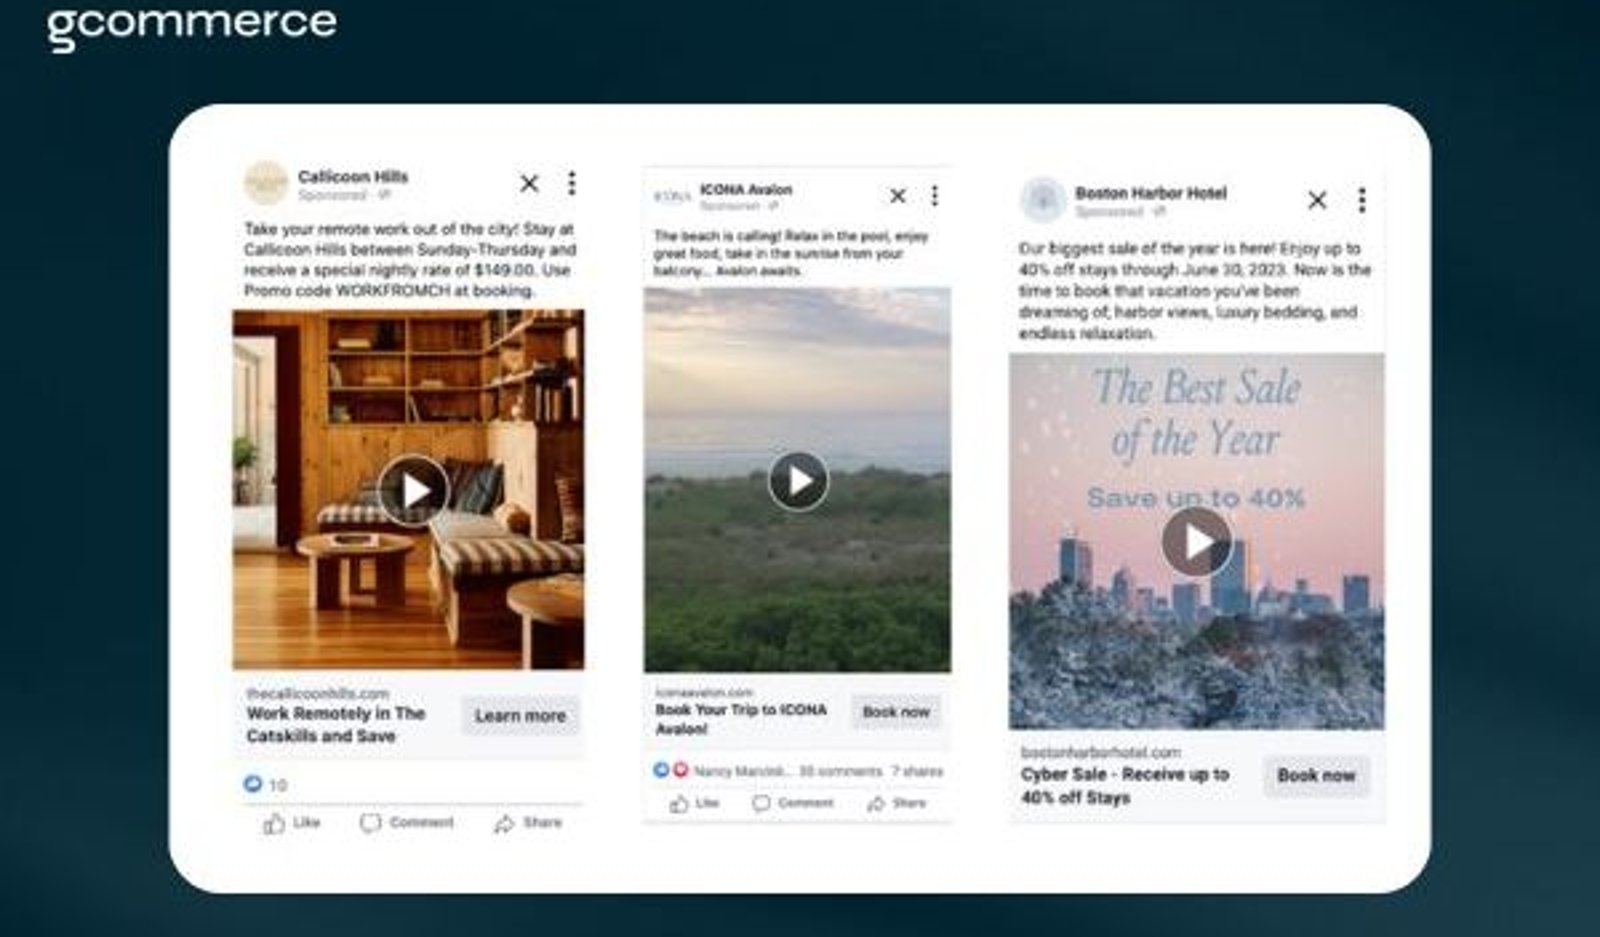This screenshot has width=1600, height=937.
Task: Play the Callicoon Hills video
Action: tap(413, 490)
